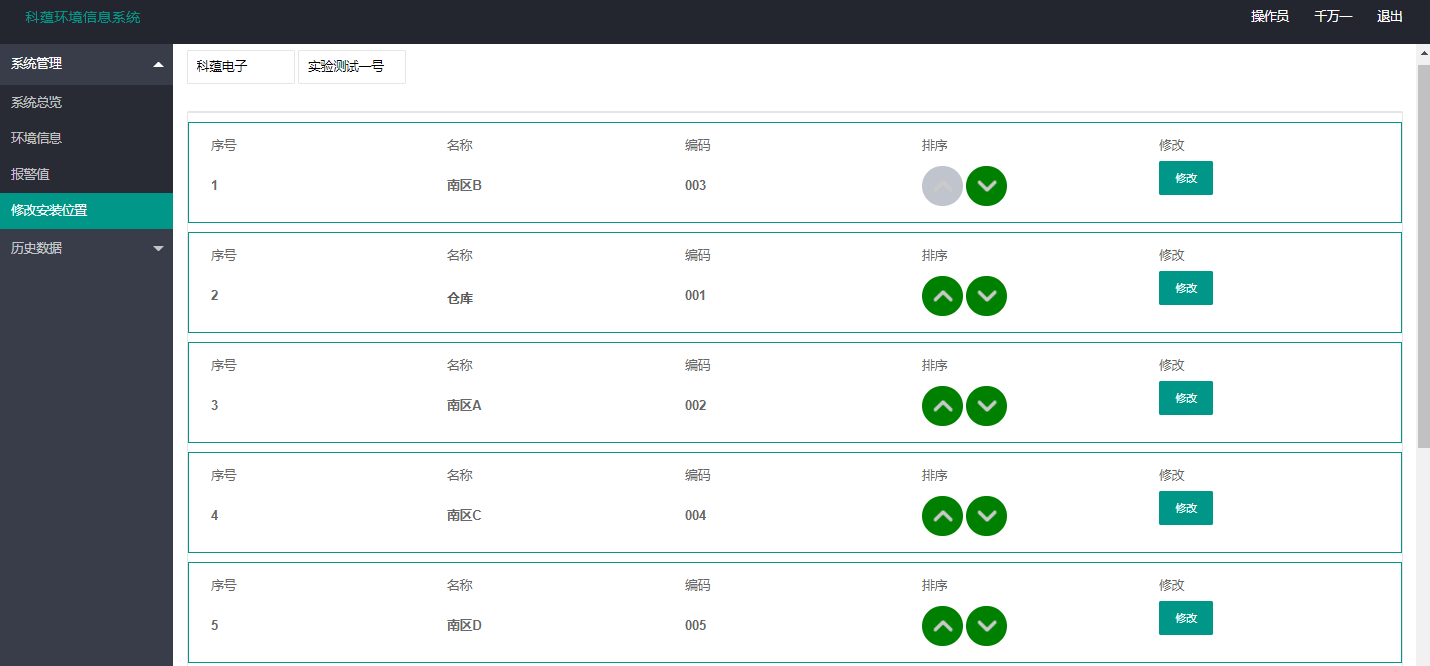This screenshot has width=1430, height=666.
Task: Move 仓库 row down in order
Action: click(x=986, y=296)
